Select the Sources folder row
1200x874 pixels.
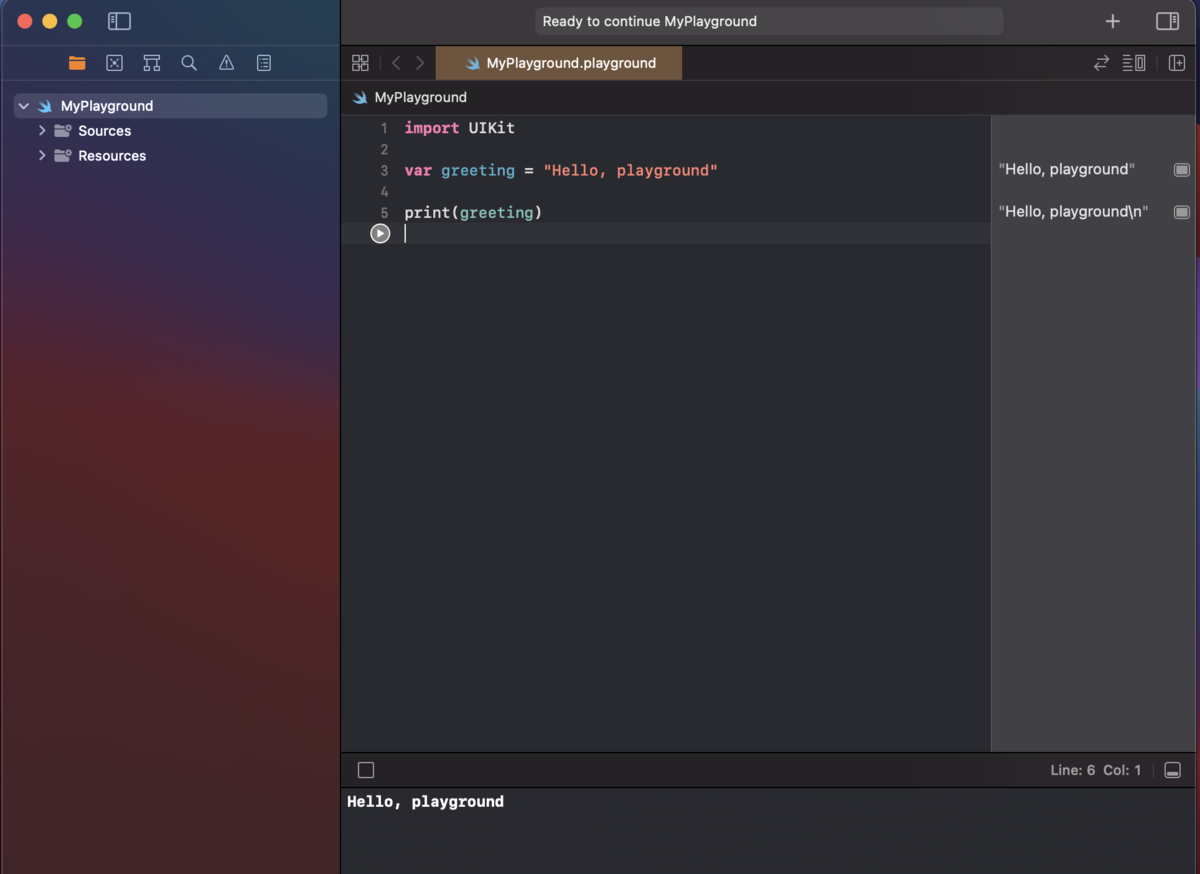170,131
